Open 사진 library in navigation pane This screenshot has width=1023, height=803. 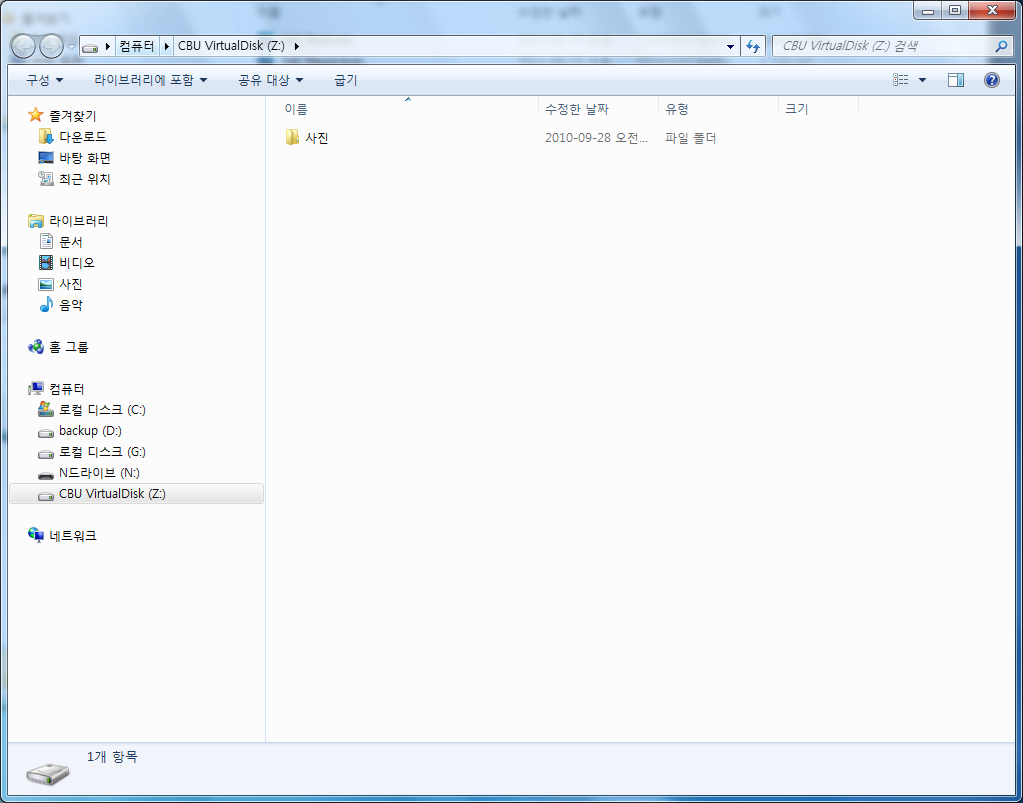coord(71,284)
